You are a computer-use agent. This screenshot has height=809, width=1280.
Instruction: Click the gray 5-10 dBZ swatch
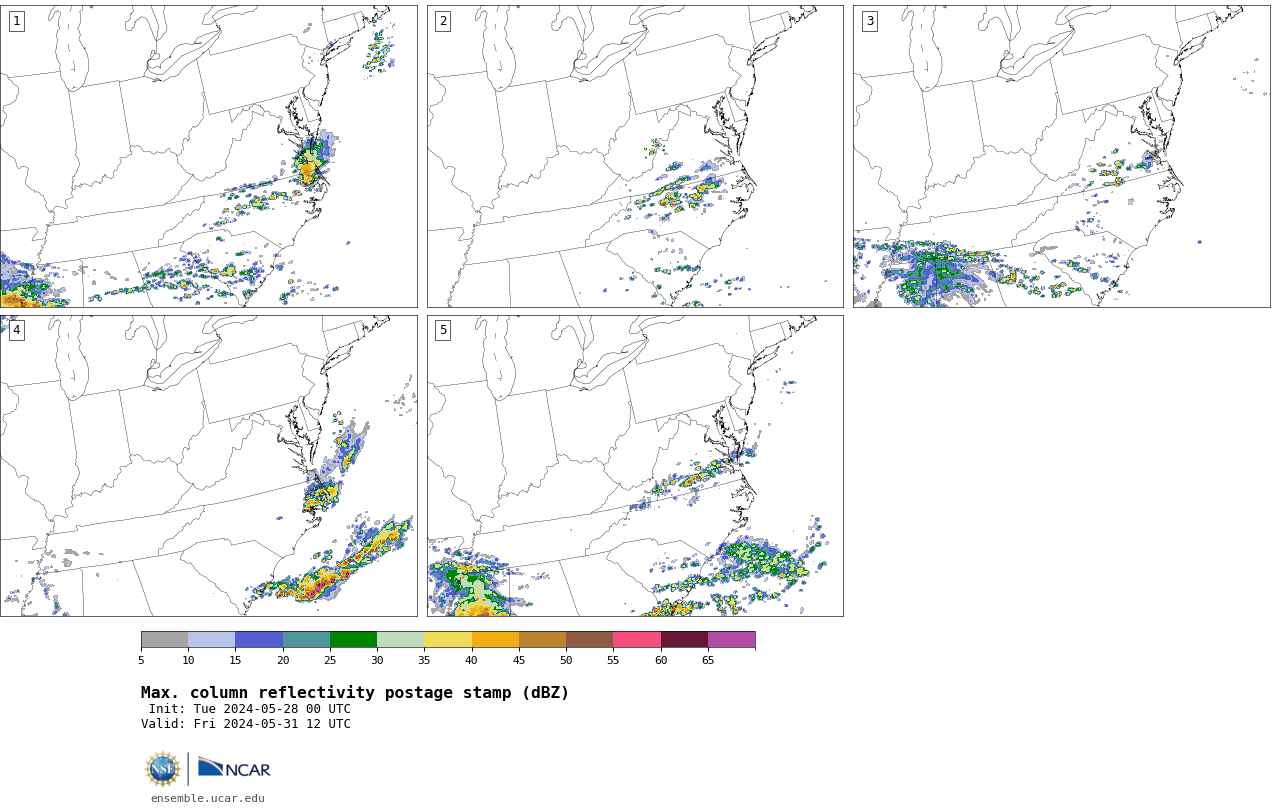(164, 640)
